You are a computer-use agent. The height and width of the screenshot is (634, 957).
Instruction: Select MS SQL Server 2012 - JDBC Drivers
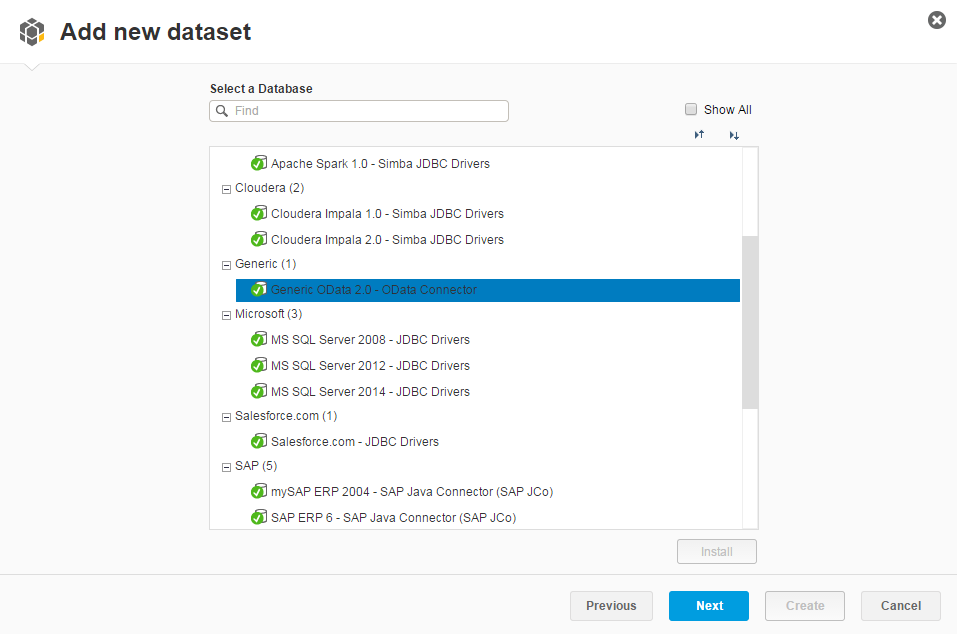coord(370,366)
